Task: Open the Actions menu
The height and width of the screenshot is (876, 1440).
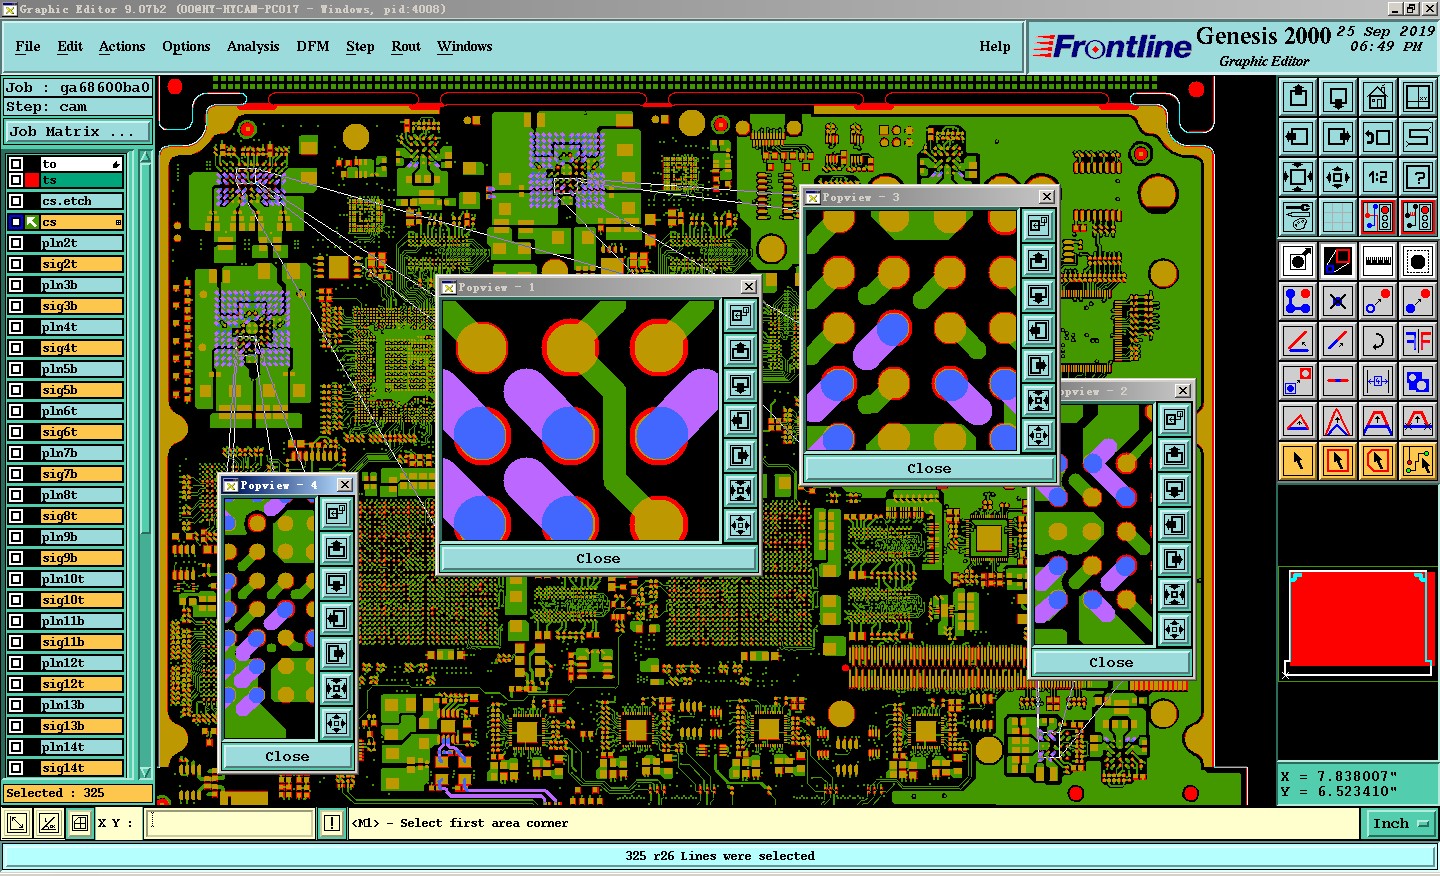Action: (x=122, y=46)
